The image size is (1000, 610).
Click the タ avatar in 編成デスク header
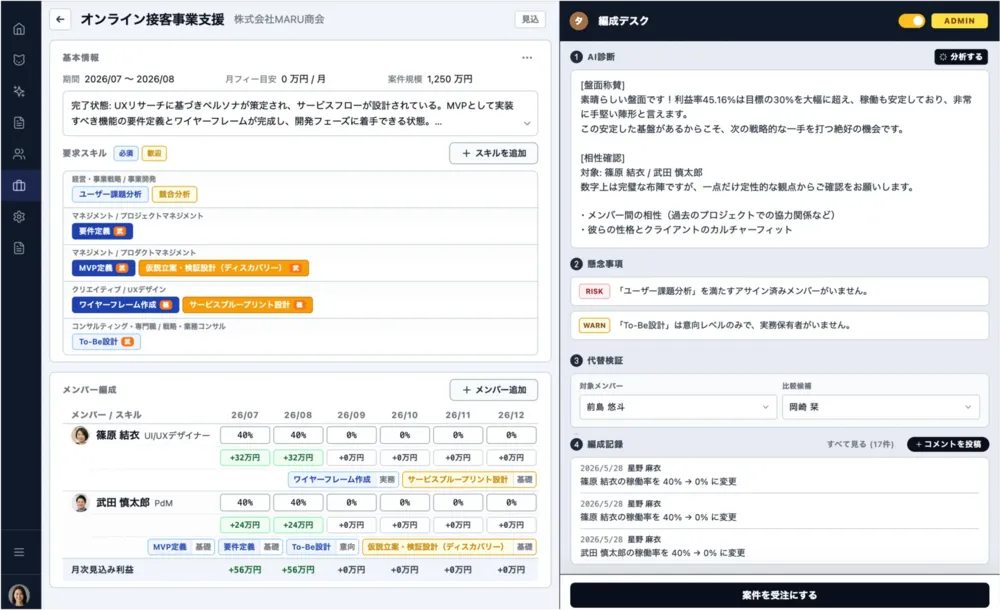tap(578, 21)
